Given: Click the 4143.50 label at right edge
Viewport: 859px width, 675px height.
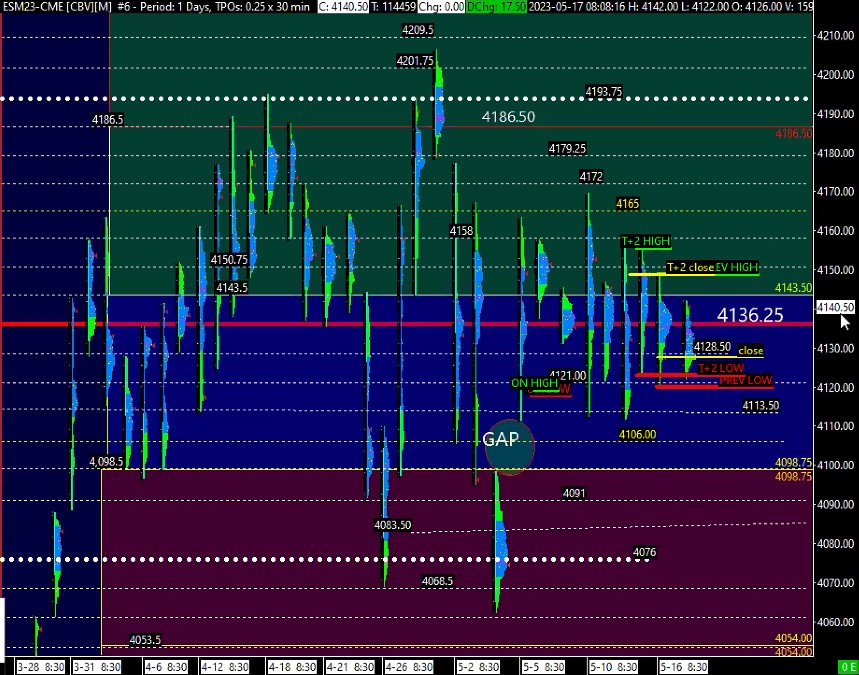Looking at the screenshot, I should (794, 288).
